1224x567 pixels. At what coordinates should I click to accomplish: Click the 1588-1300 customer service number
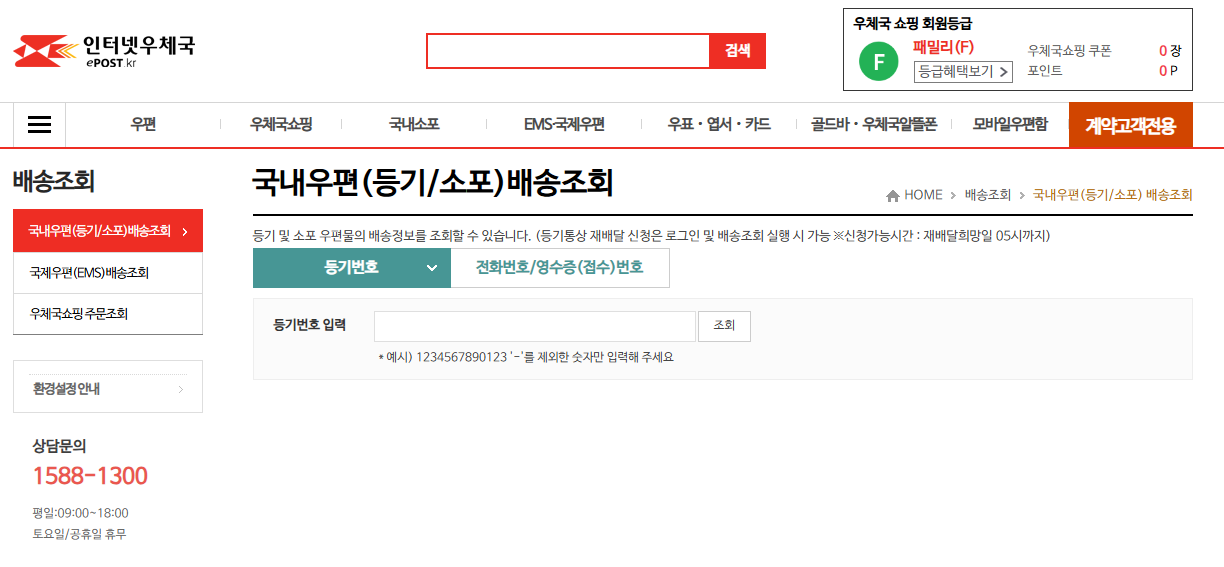coord(90,476)
